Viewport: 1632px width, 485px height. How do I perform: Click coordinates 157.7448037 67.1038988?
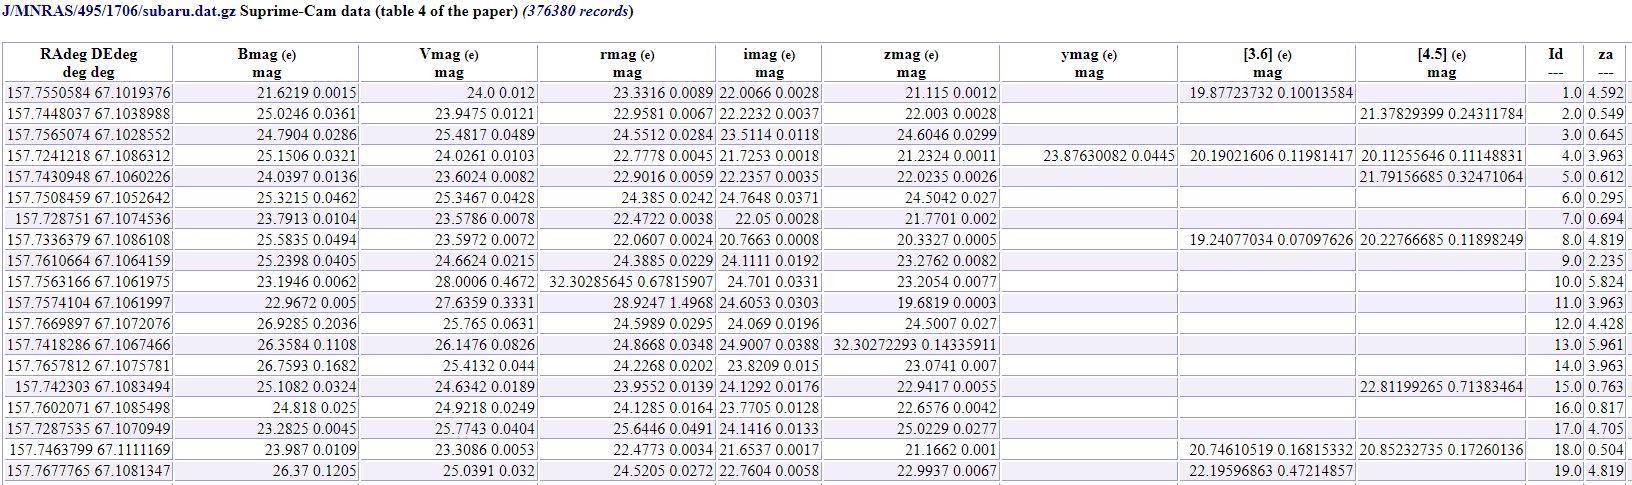[x=88, y=114]
